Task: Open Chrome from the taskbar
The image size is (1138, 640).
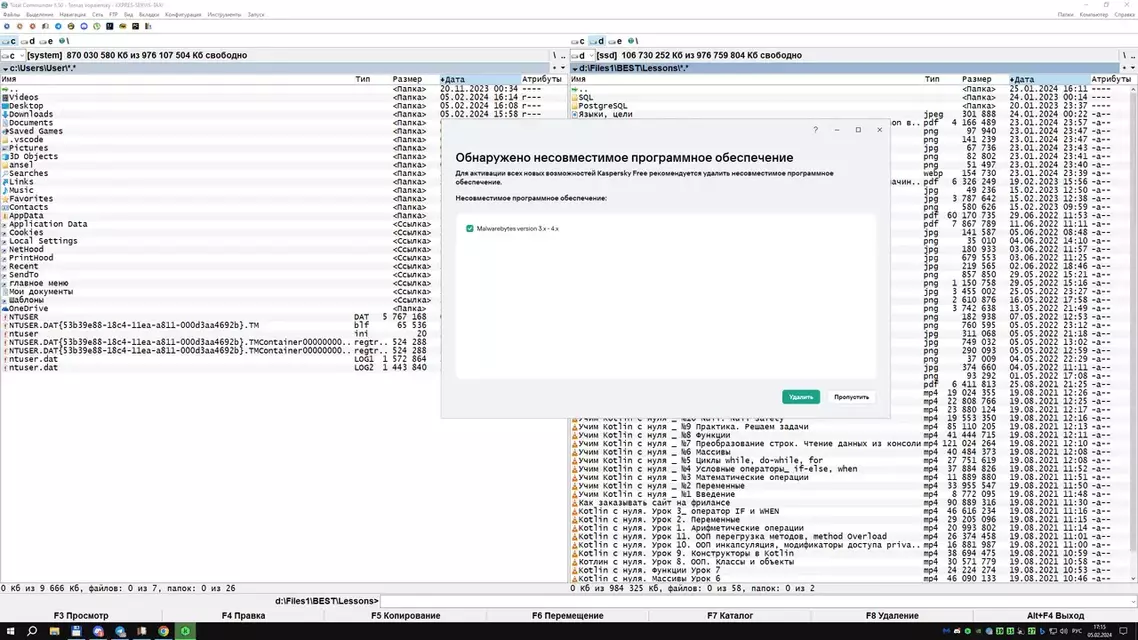Action: 164,631
